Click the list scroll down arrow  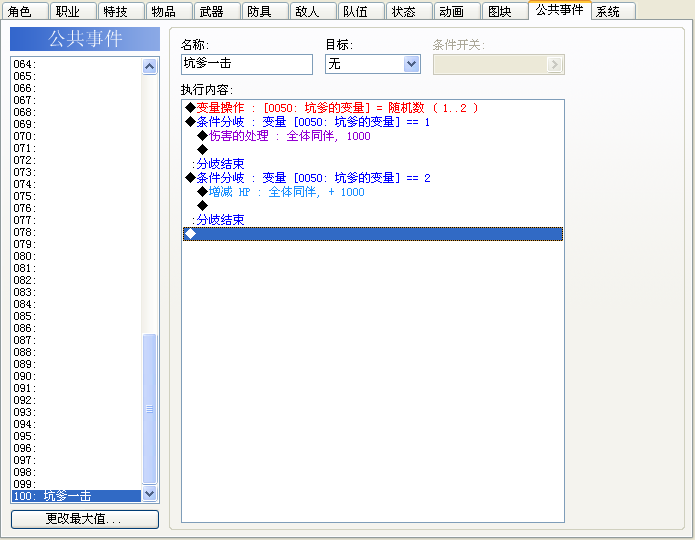pos(150,493)
